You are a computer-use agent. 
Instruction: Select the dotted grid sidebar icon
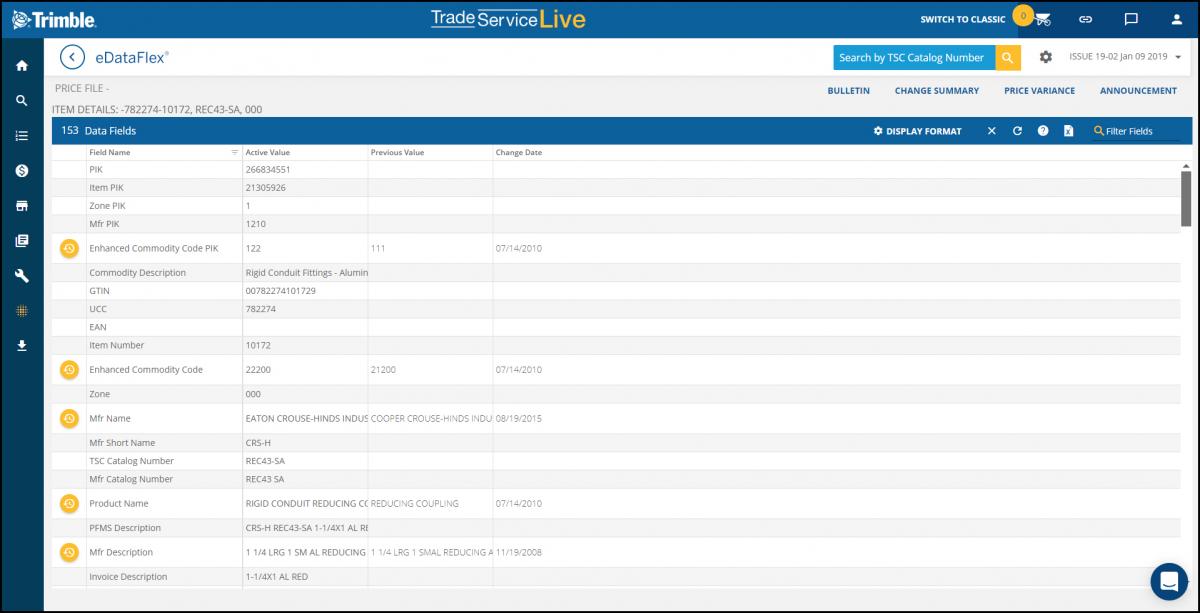(22, 311)
